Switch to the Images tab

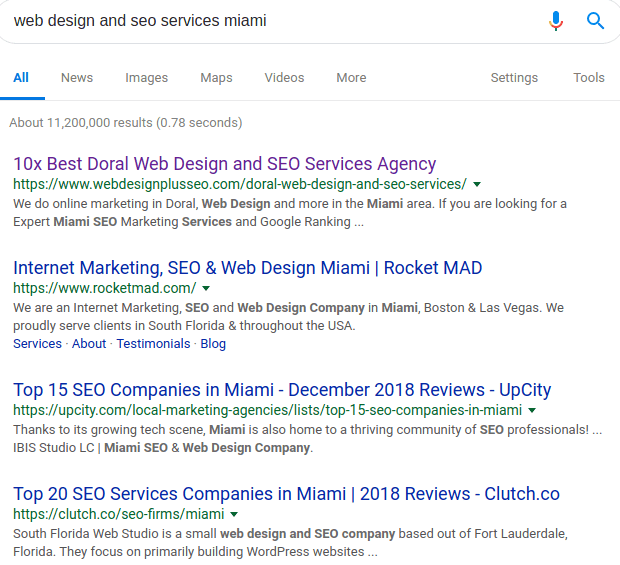tap(146, 78)
